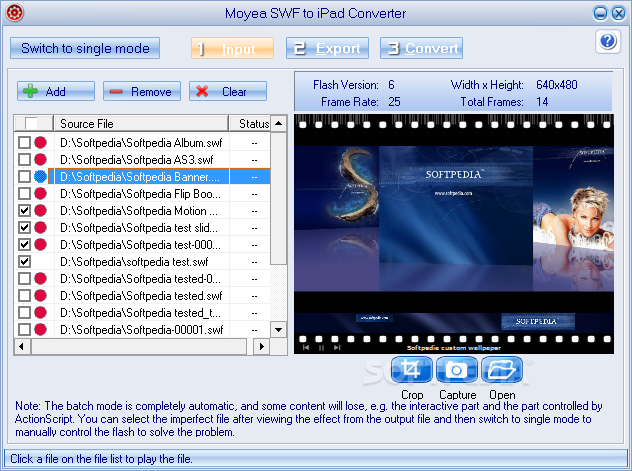
Task: Uncheck the Softpedia Motion file checkbox
Action: tap(24, 210)
